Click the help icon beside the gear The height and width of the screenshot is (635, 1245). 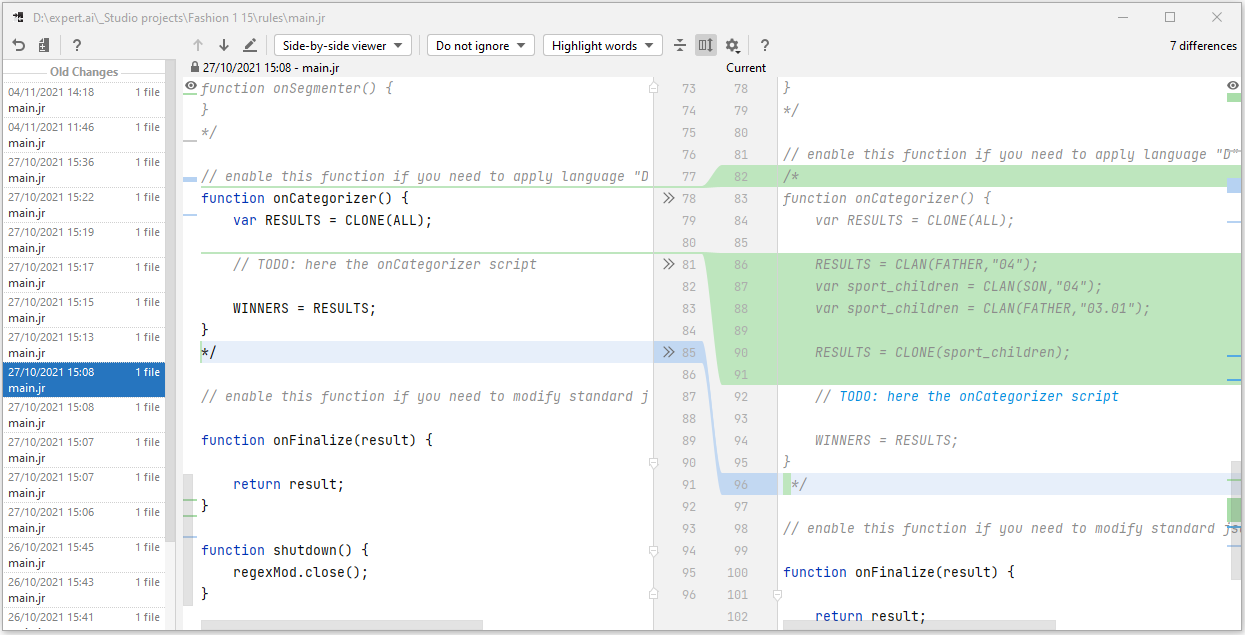click(765, 45)
